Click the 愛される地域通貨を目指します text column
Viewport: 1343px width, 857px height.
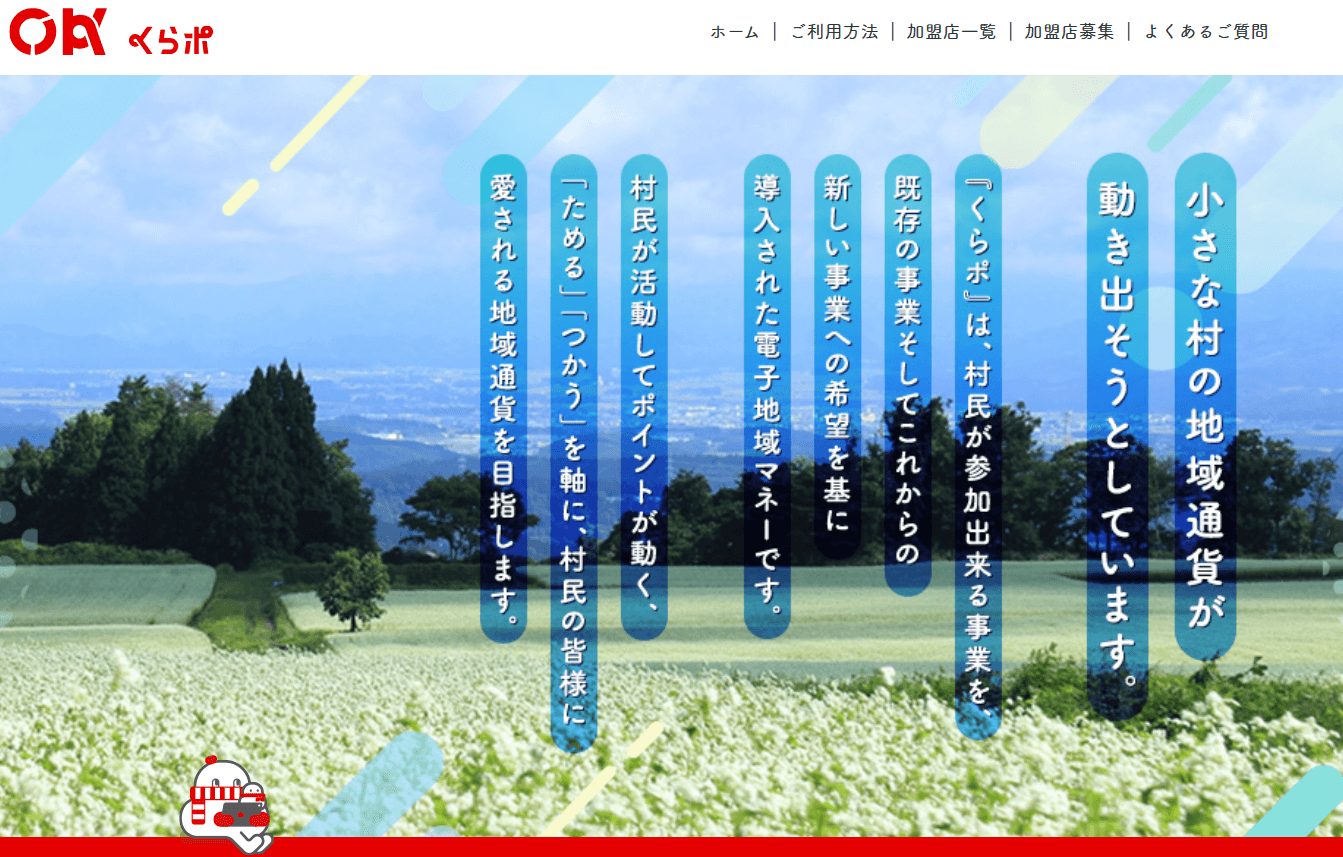502,400
